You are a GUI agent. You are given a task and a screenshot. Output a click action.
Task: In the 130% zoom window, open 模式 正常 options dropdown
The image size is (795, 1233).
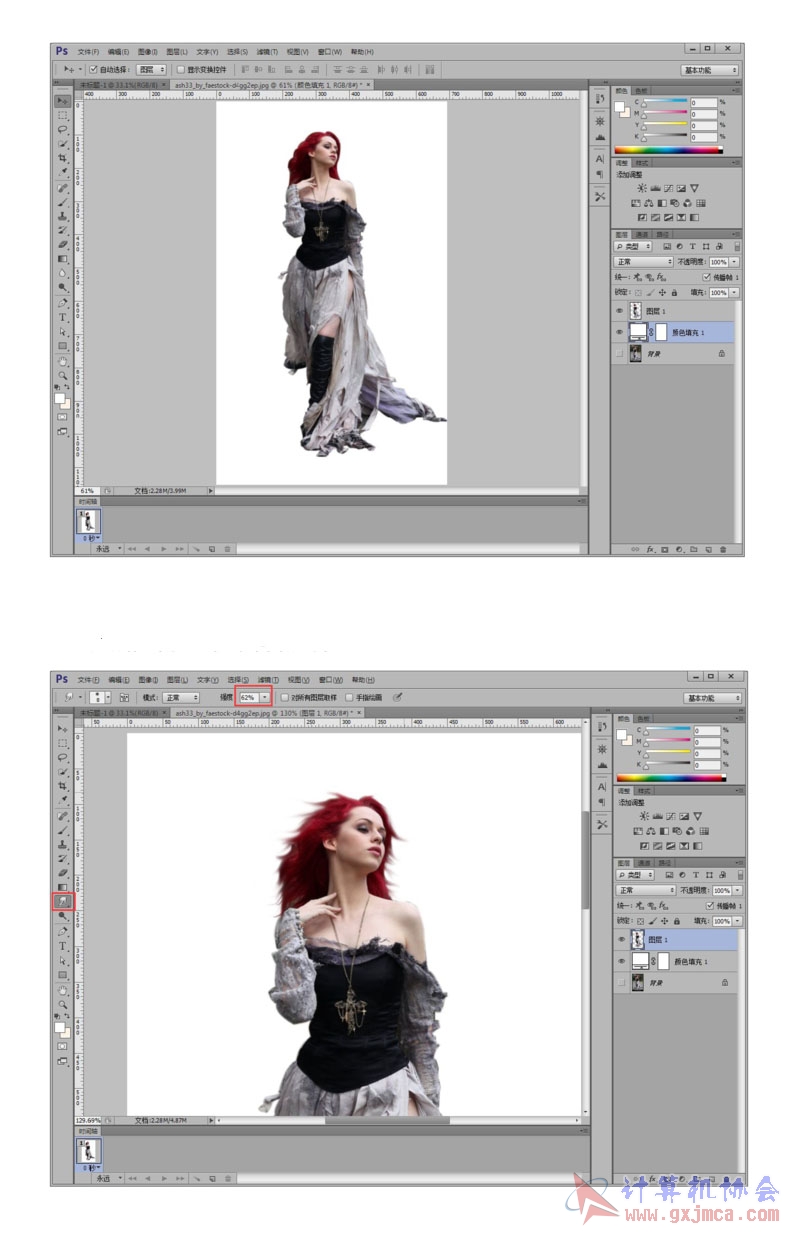182,697
